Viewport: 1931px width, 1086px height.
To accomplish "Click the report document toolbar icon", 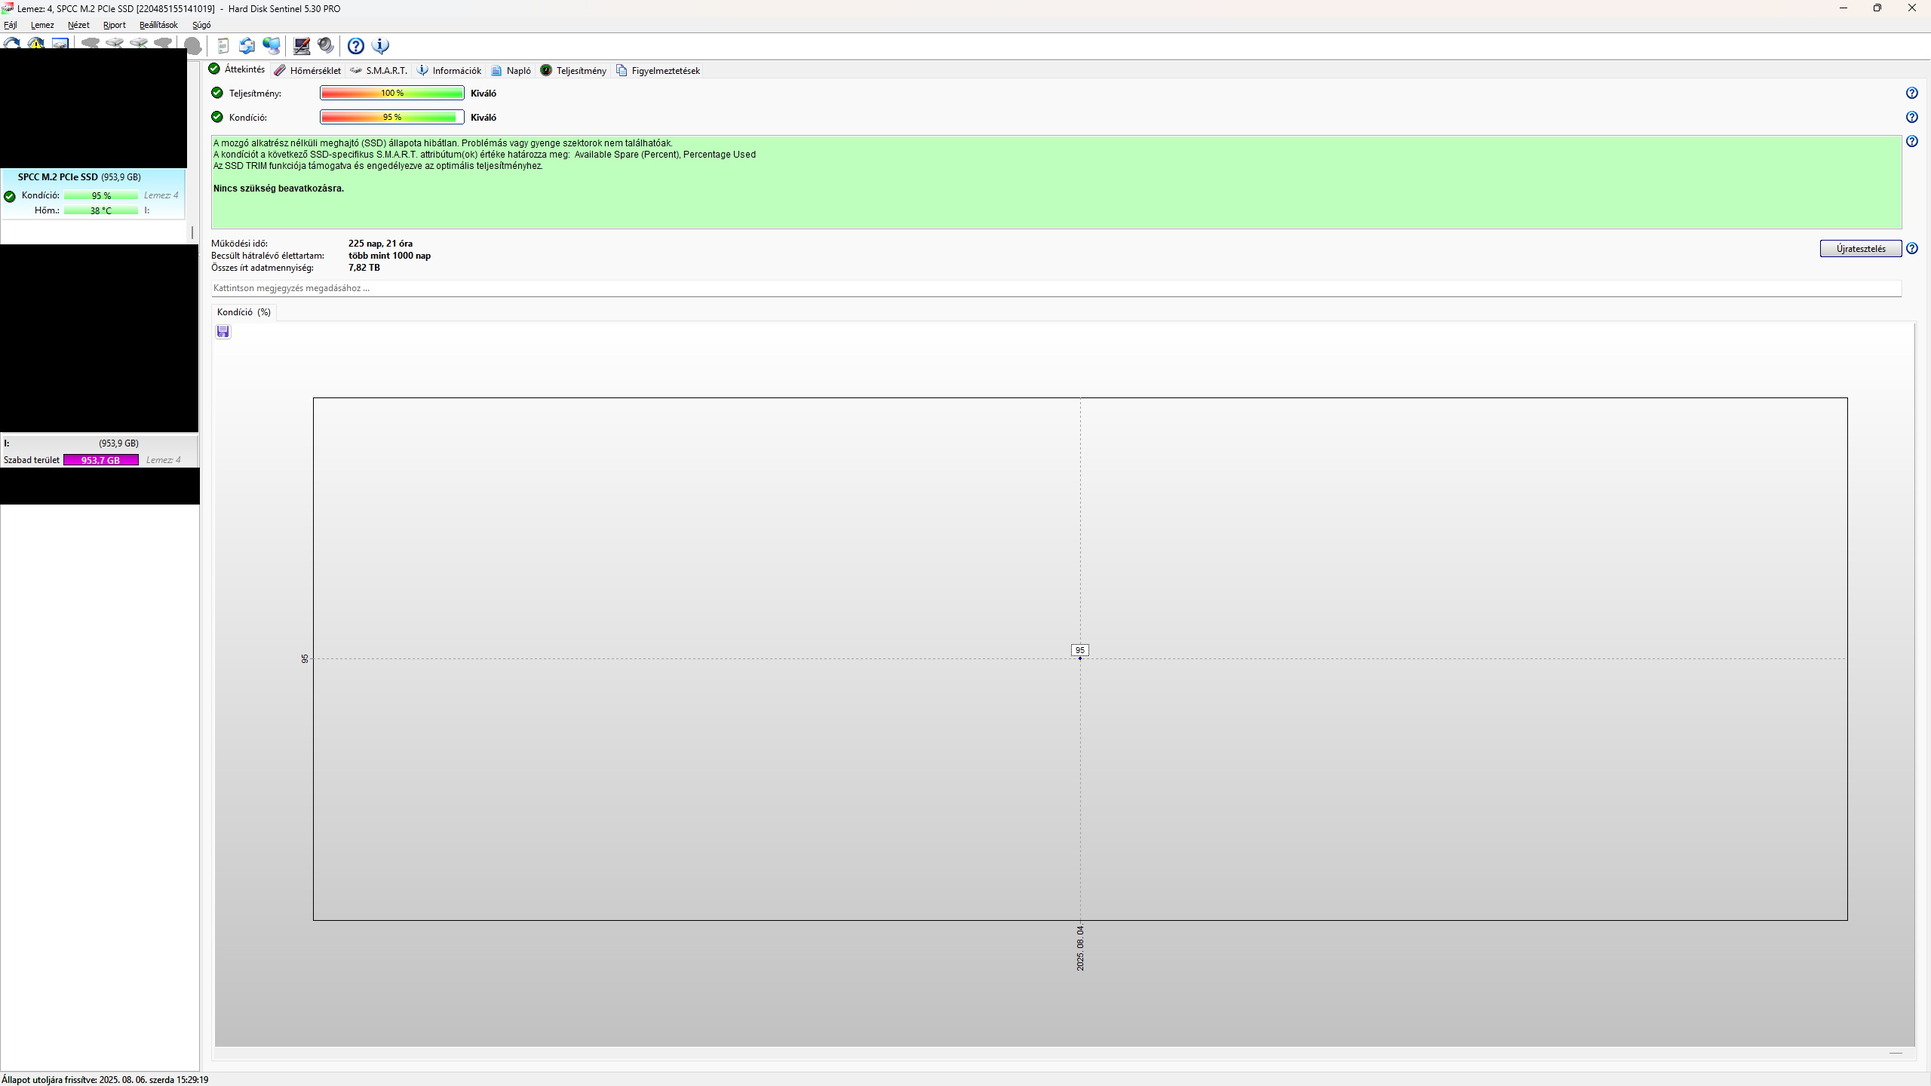I will [223, 46].
